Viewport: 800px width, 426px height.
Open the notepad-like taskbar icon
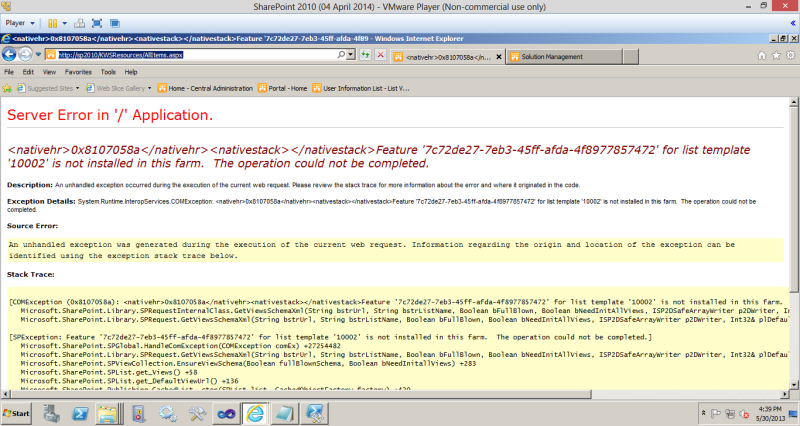click(x=285, y=413)
